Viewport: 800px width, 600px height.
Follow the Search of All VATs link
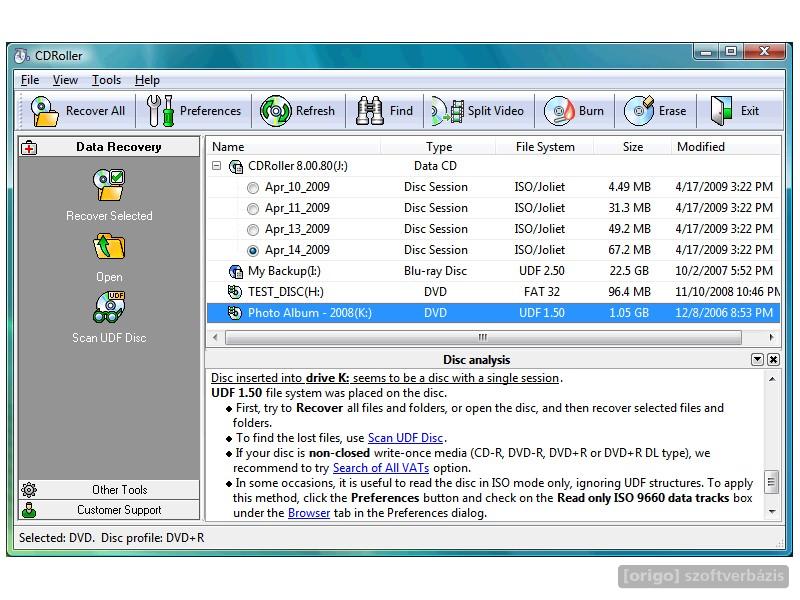381,468
